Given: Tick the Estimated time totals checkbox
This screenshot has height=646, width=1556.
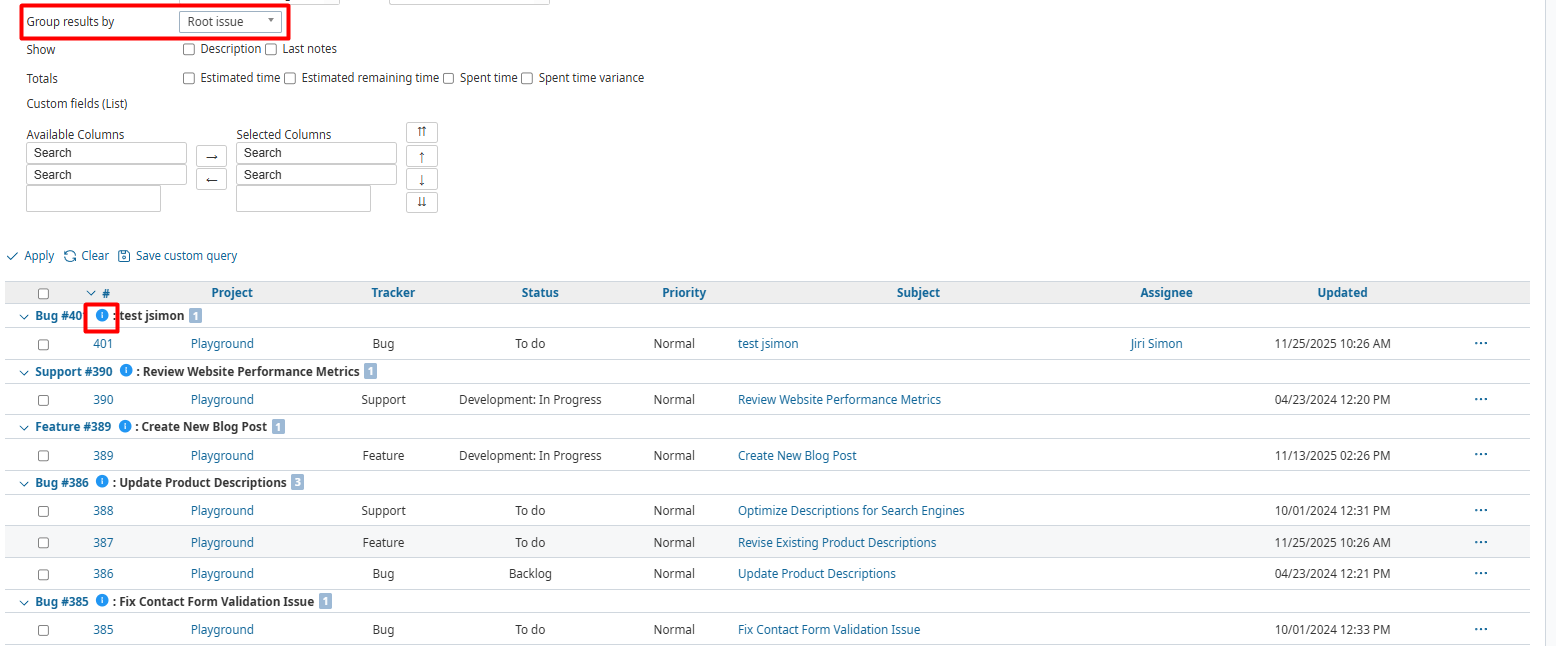Looking at the screenshot, I should tap(189, 78).
